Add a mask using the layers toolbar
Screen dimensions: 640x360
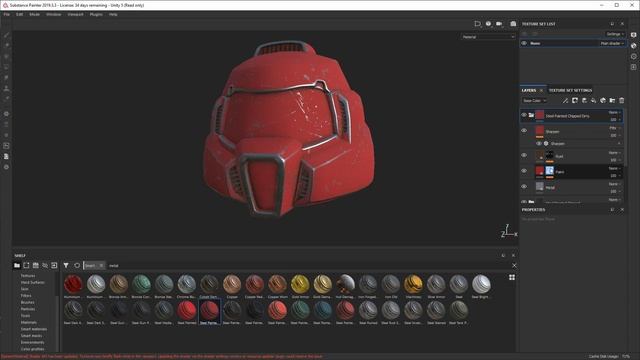pos(575,100)
